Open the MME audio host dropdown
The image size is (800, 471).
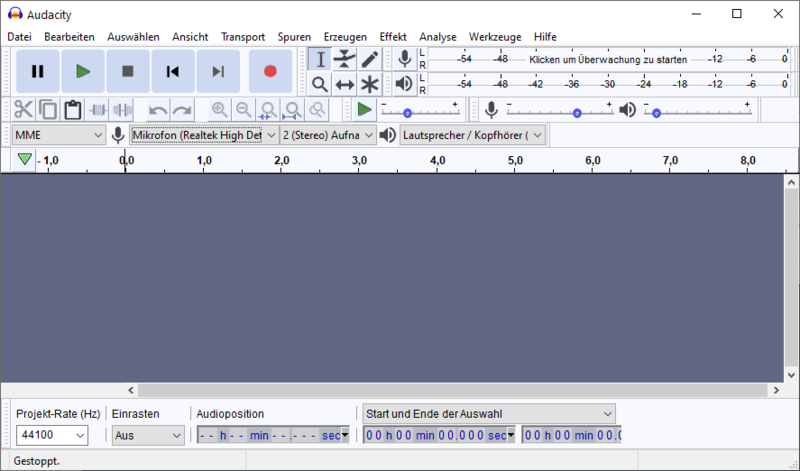click(59, 135)
